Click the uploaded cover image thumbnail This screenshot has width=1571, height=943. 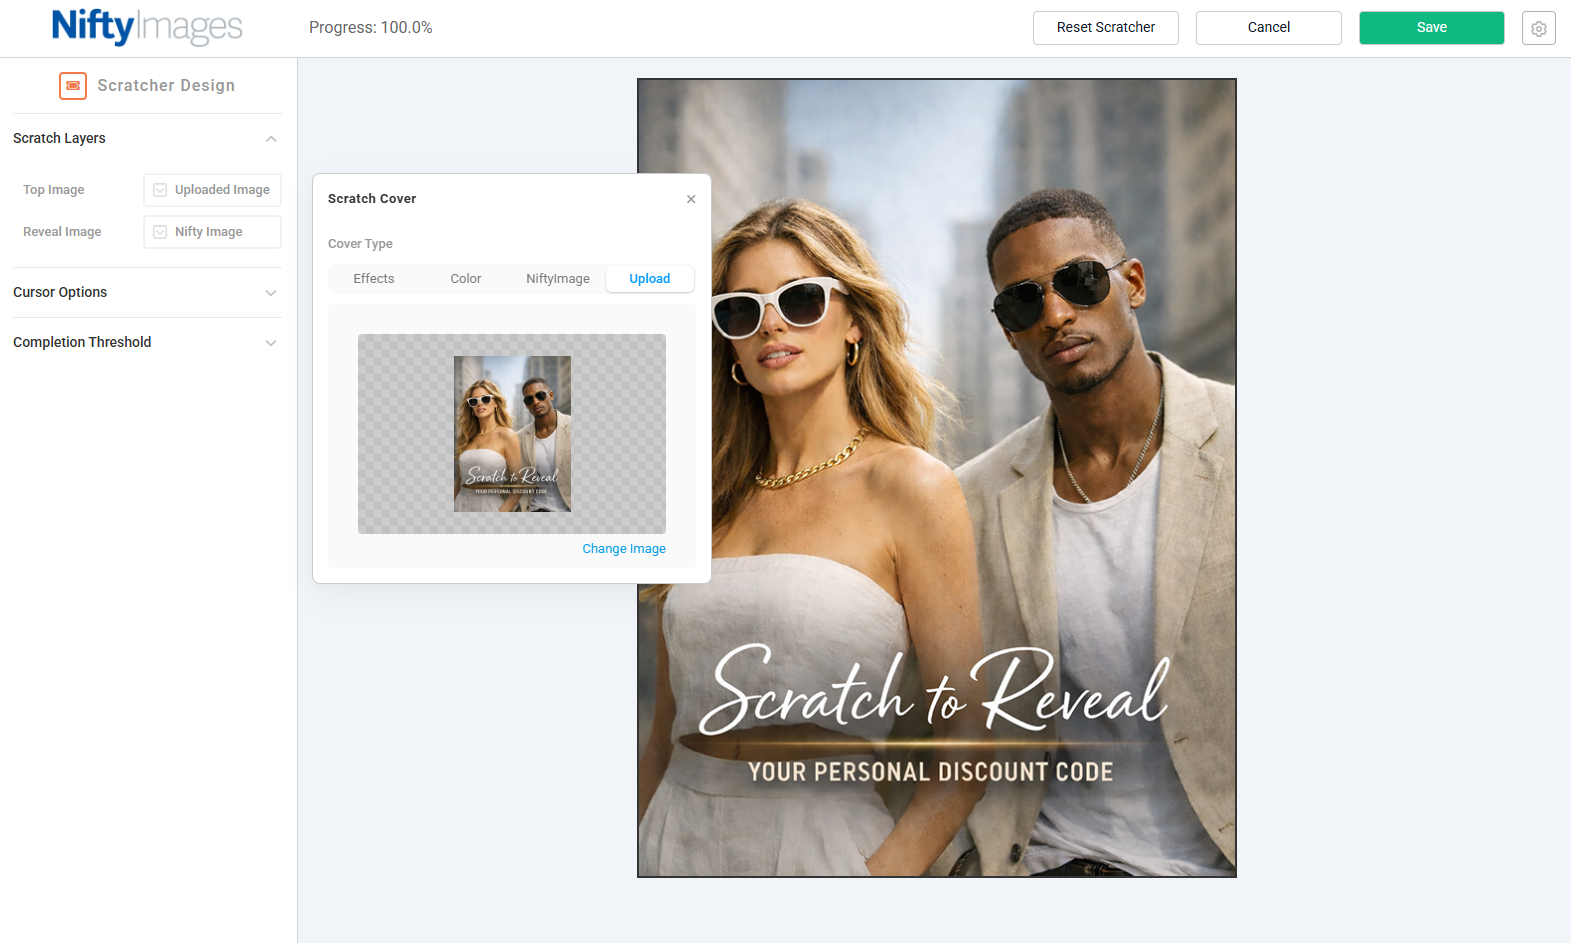click(512, 434)
